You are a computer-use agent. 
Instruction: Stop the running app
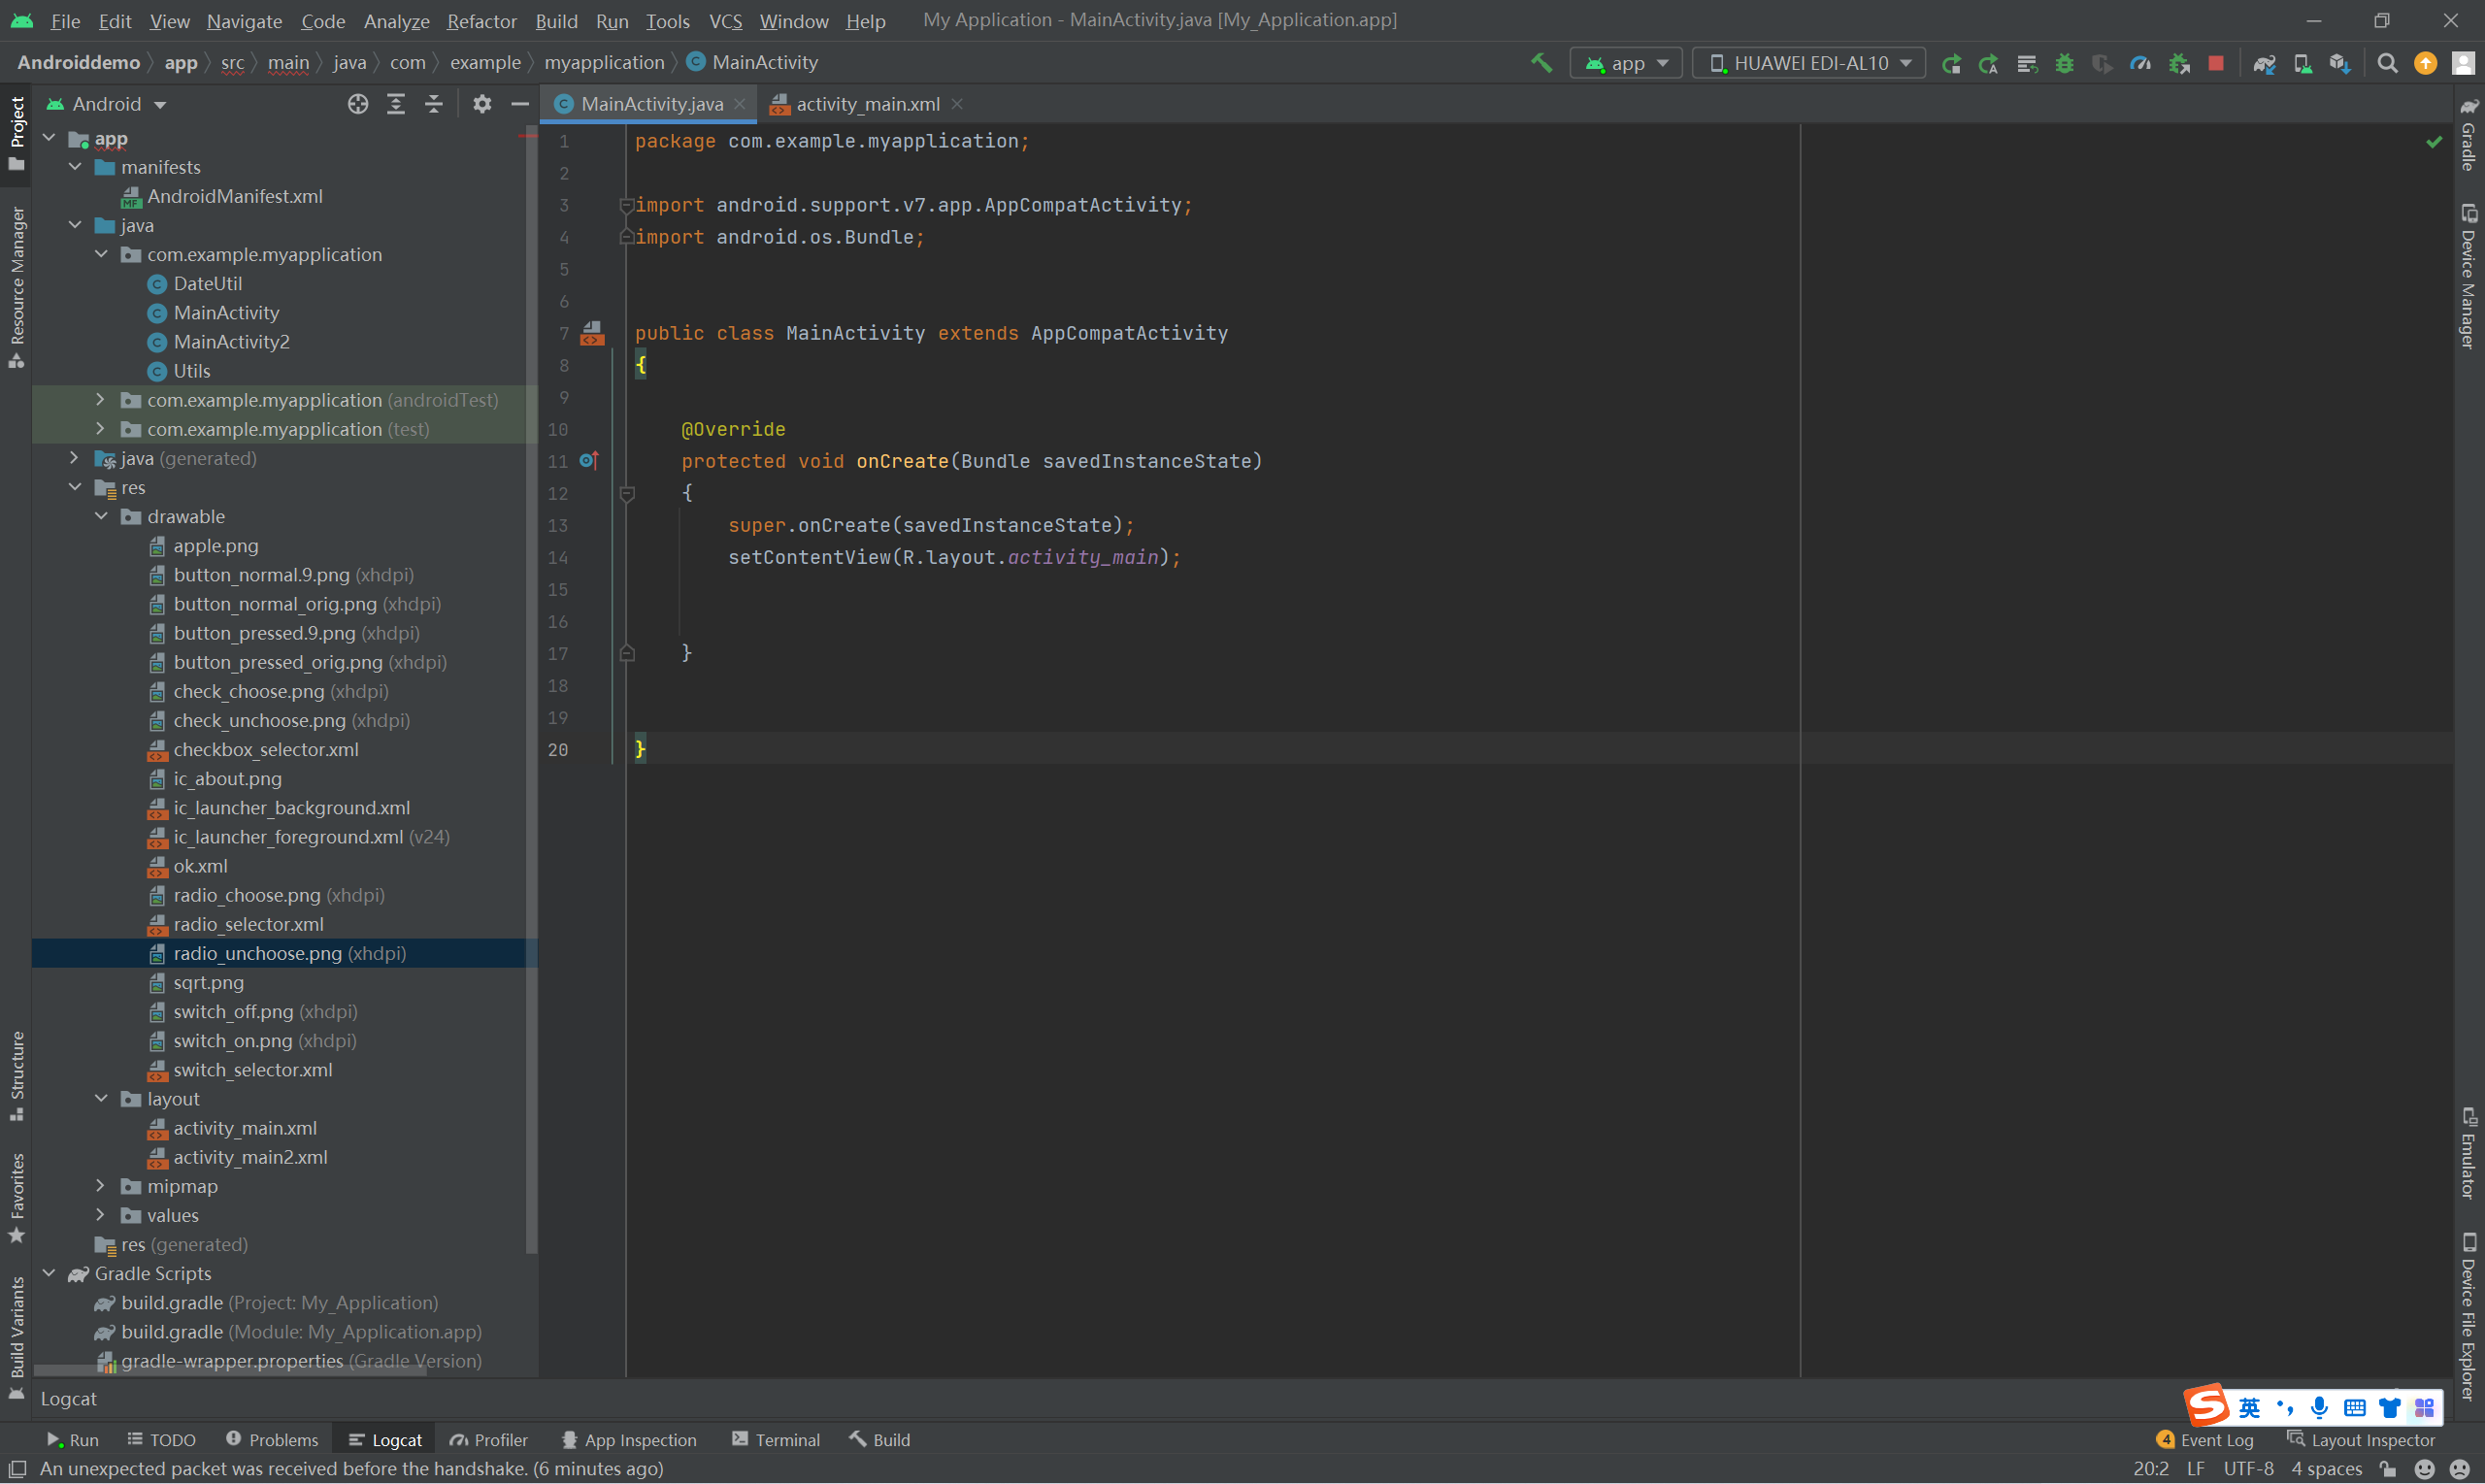coord(2216,63)
